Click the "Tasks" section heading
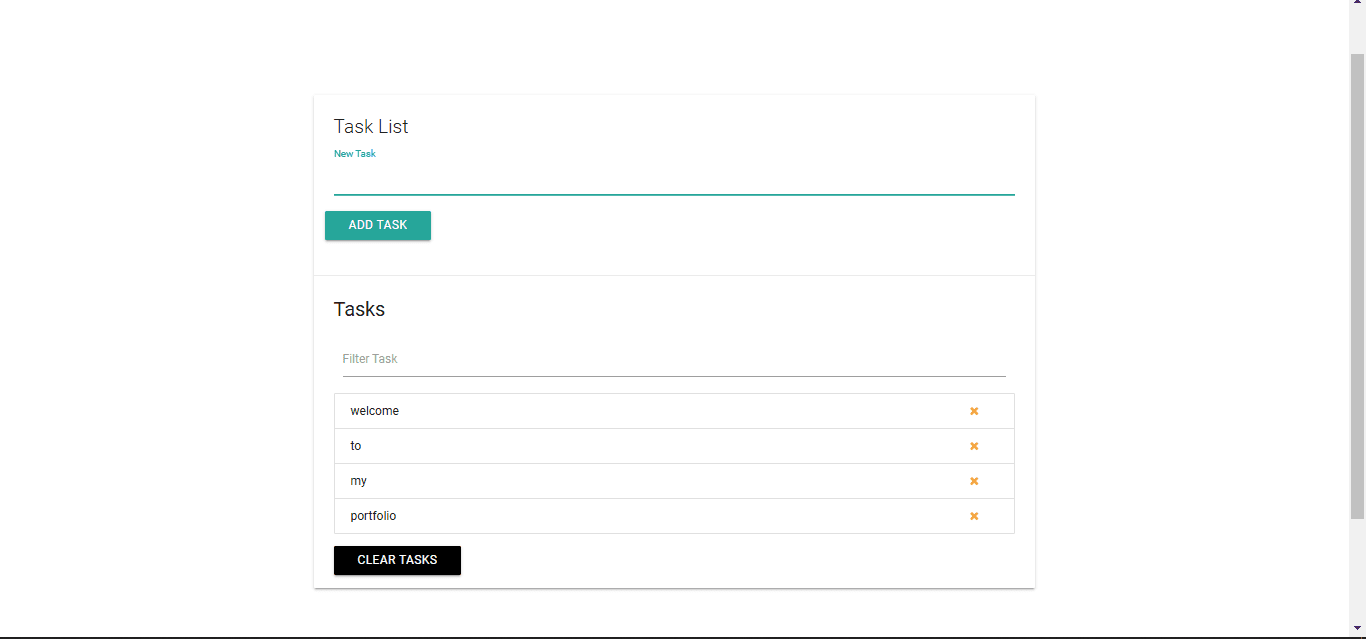Screen dimensions: 1366x639 (x=359, y=309)
